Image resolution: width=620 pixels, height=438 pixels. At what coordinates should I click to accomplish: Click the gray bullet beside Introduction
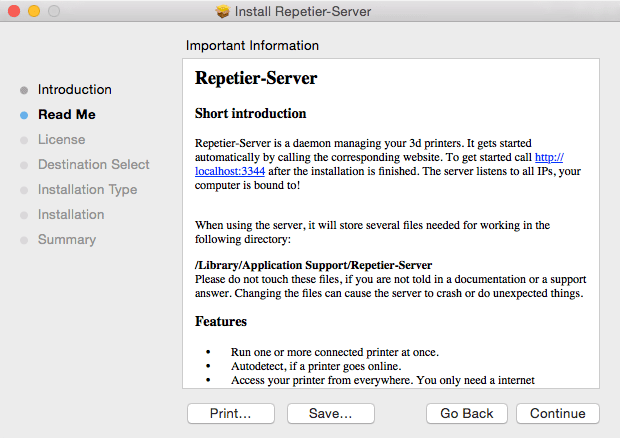point(24,90)
